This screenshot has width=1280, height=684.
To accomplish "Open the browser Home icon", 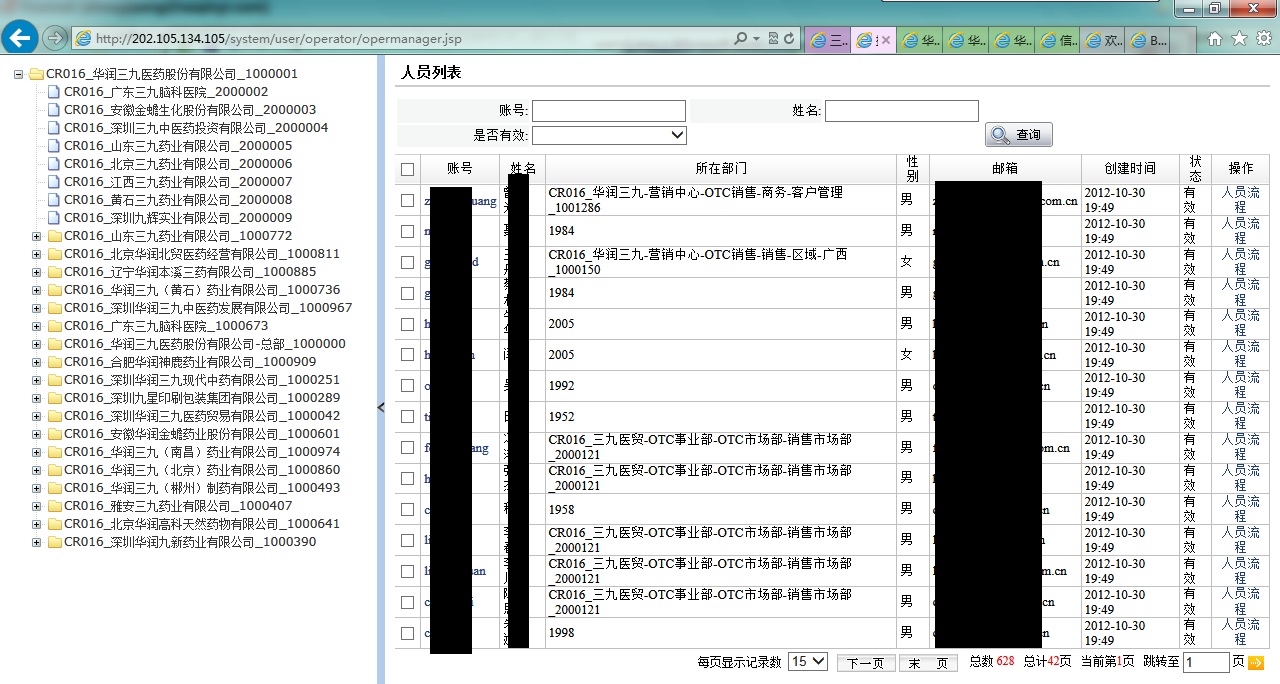I will coord(1215,39).
